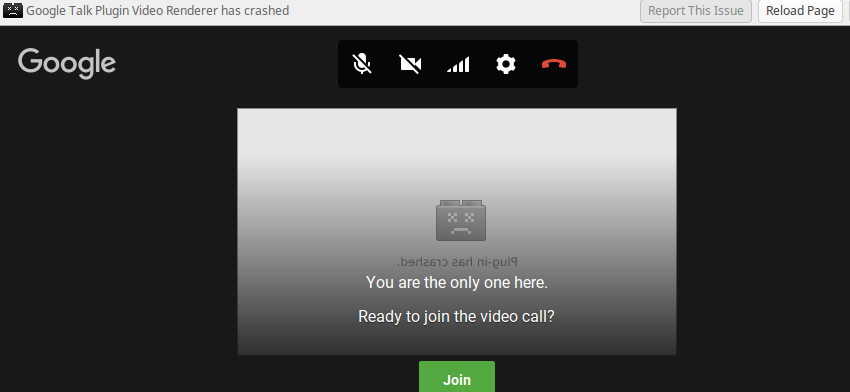850x392 pixels.
Task: Click 'You are the only one here.' text
Action: 457,282
